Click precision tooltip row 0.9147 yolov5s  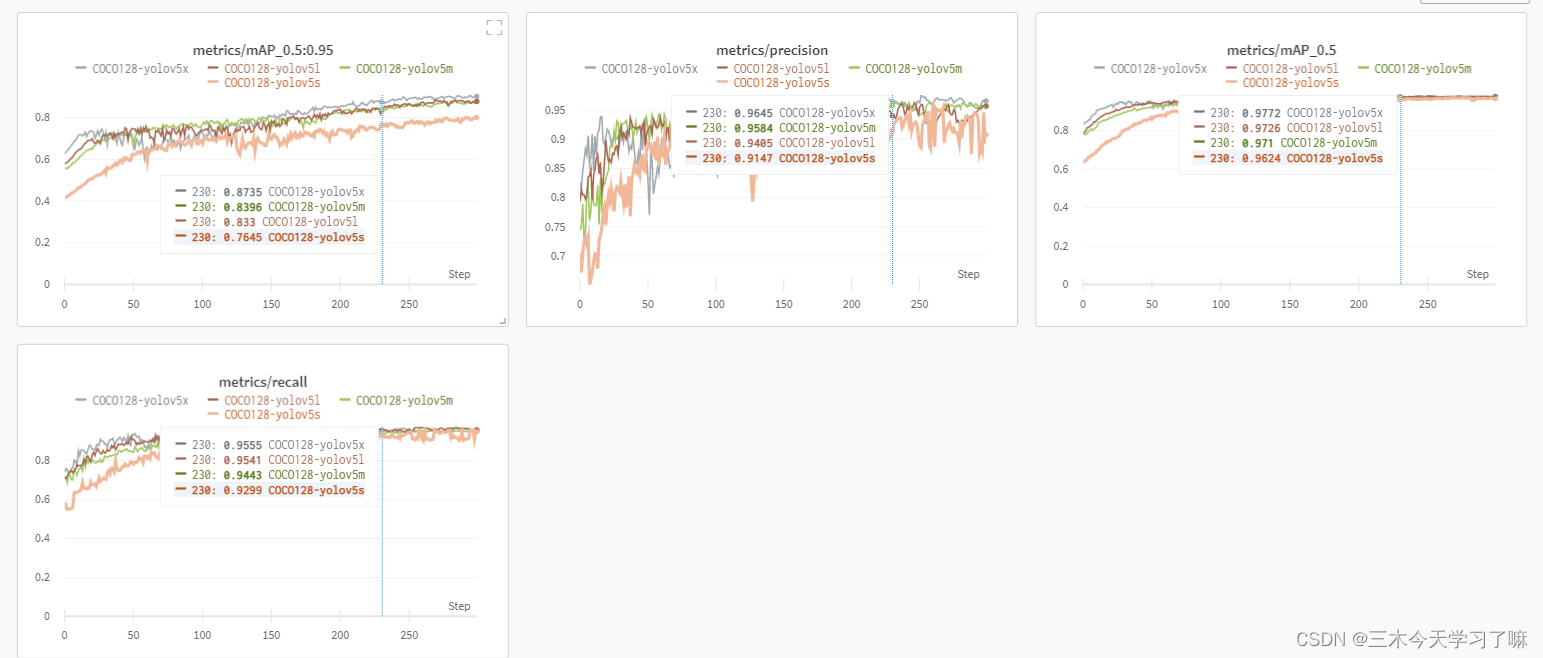(780, 158)
